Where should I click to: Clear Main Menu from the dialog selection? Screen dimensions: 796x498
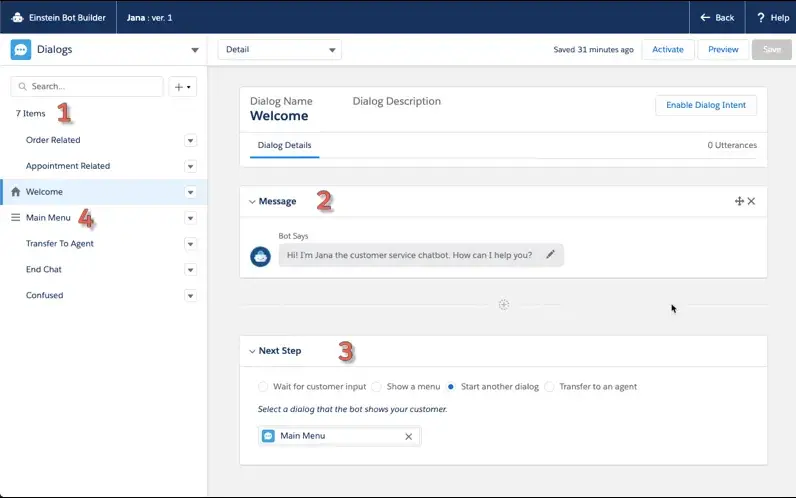point(408,436)
